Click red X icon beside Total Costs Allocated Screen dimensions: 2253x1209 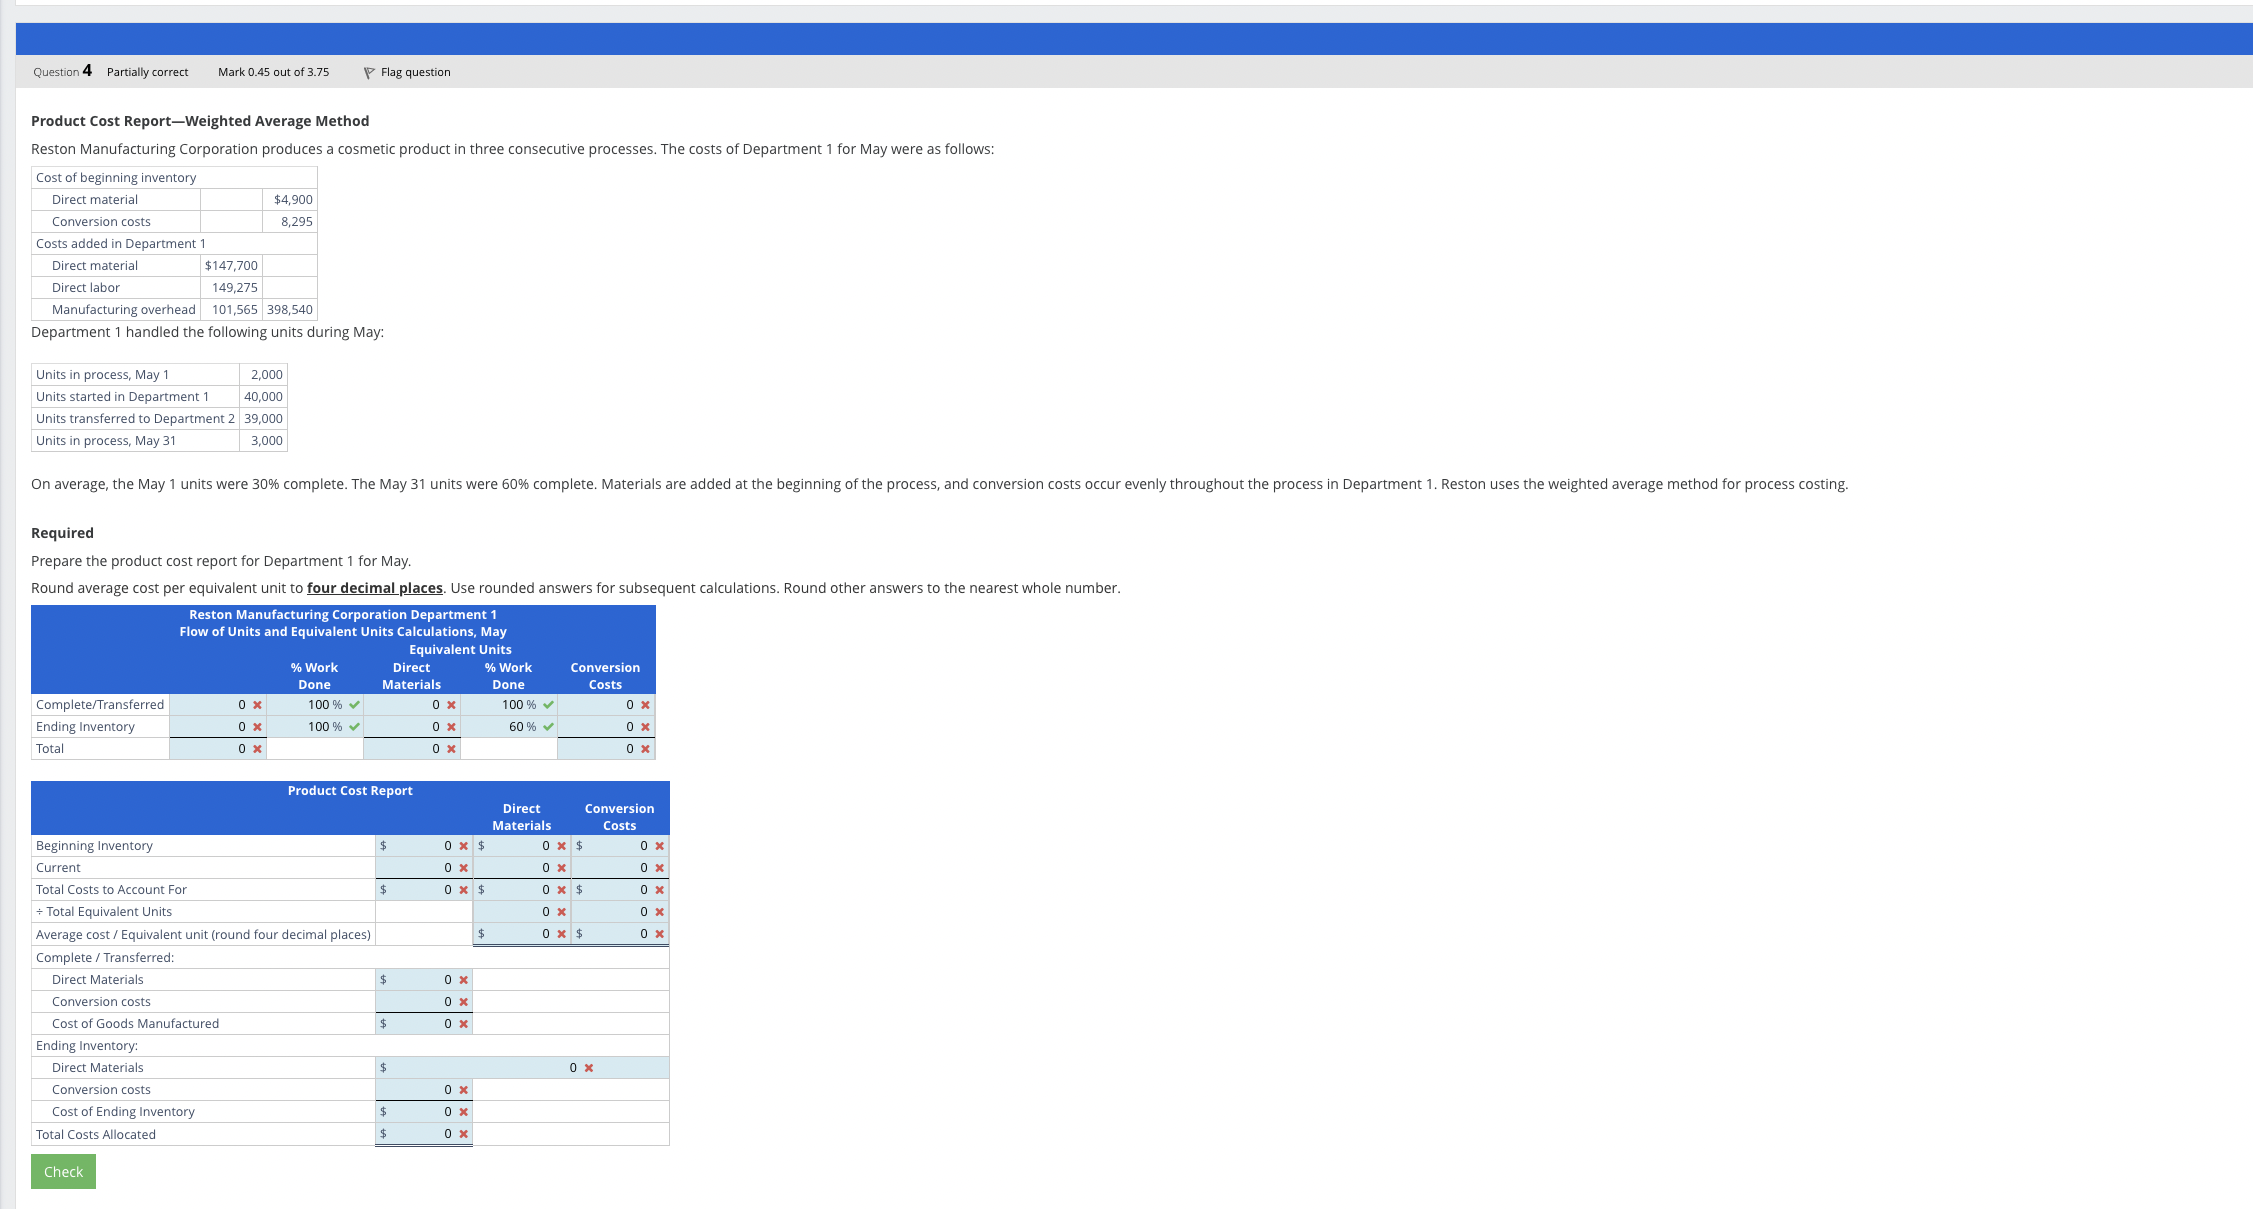tap(464, 1134)
